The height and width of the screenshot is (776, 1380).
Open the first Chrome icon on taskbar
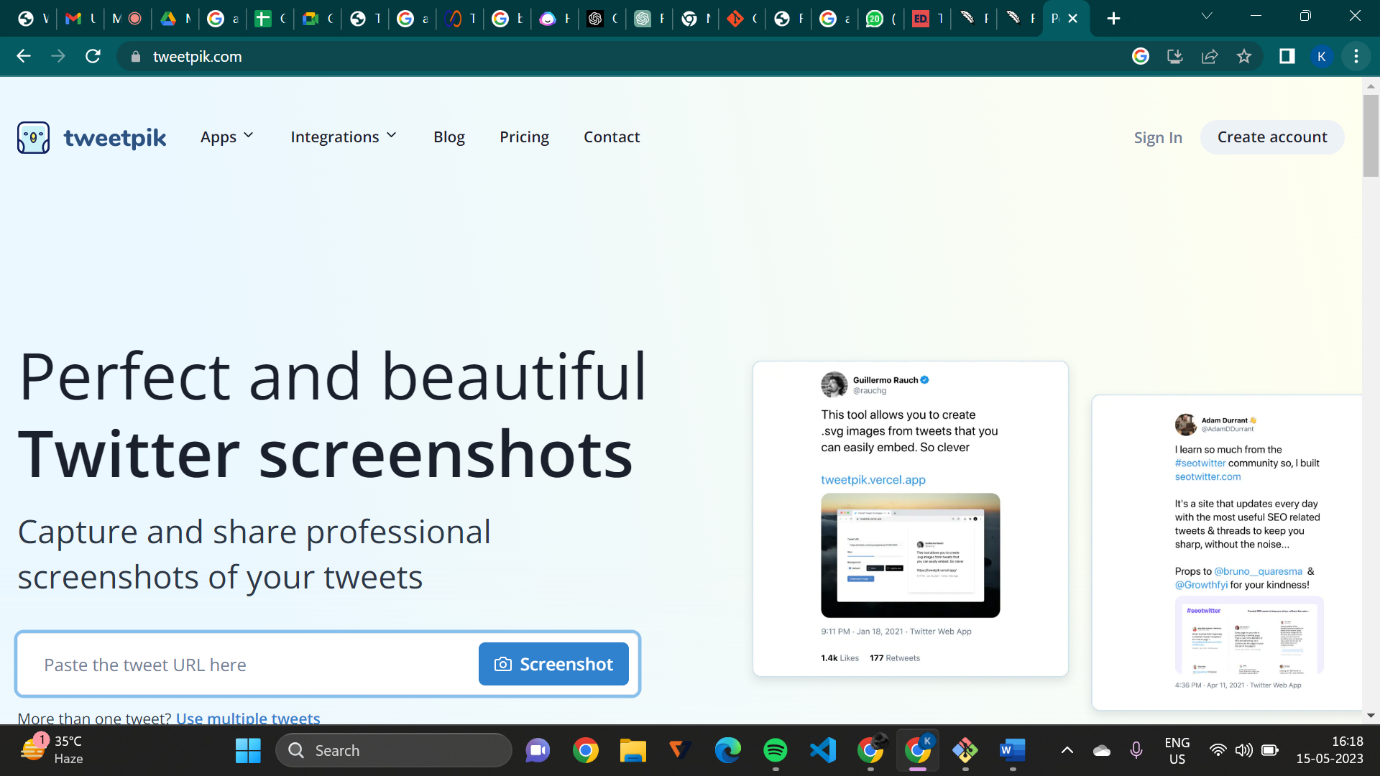tap(586, 750)
